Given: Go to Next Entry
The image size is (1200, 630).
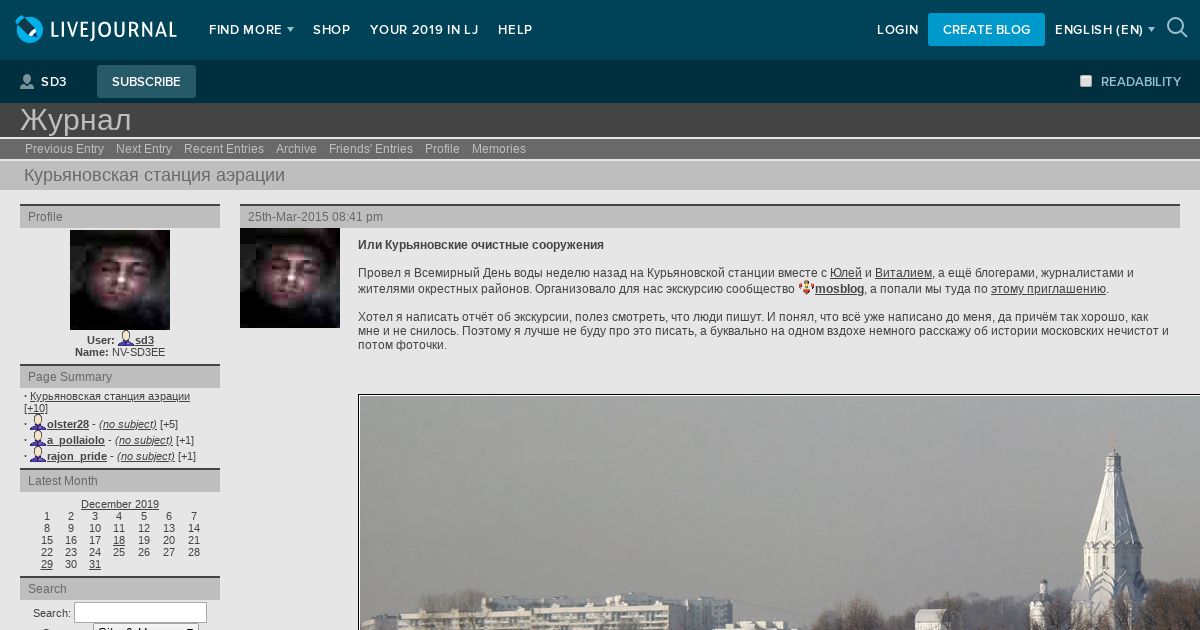Looking at the screenshot, I should point(144,149).
